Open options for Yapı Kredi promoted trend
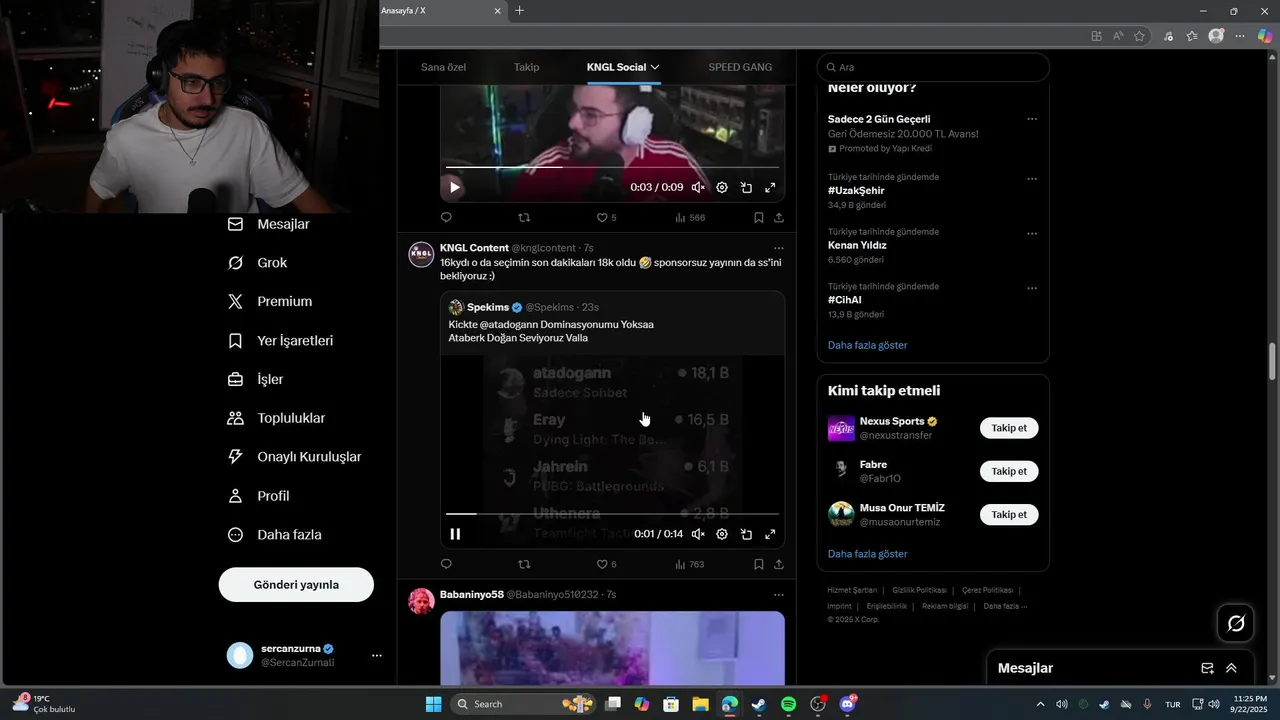Screen dimensions: 1280x720 click(x=1032, y=119)
